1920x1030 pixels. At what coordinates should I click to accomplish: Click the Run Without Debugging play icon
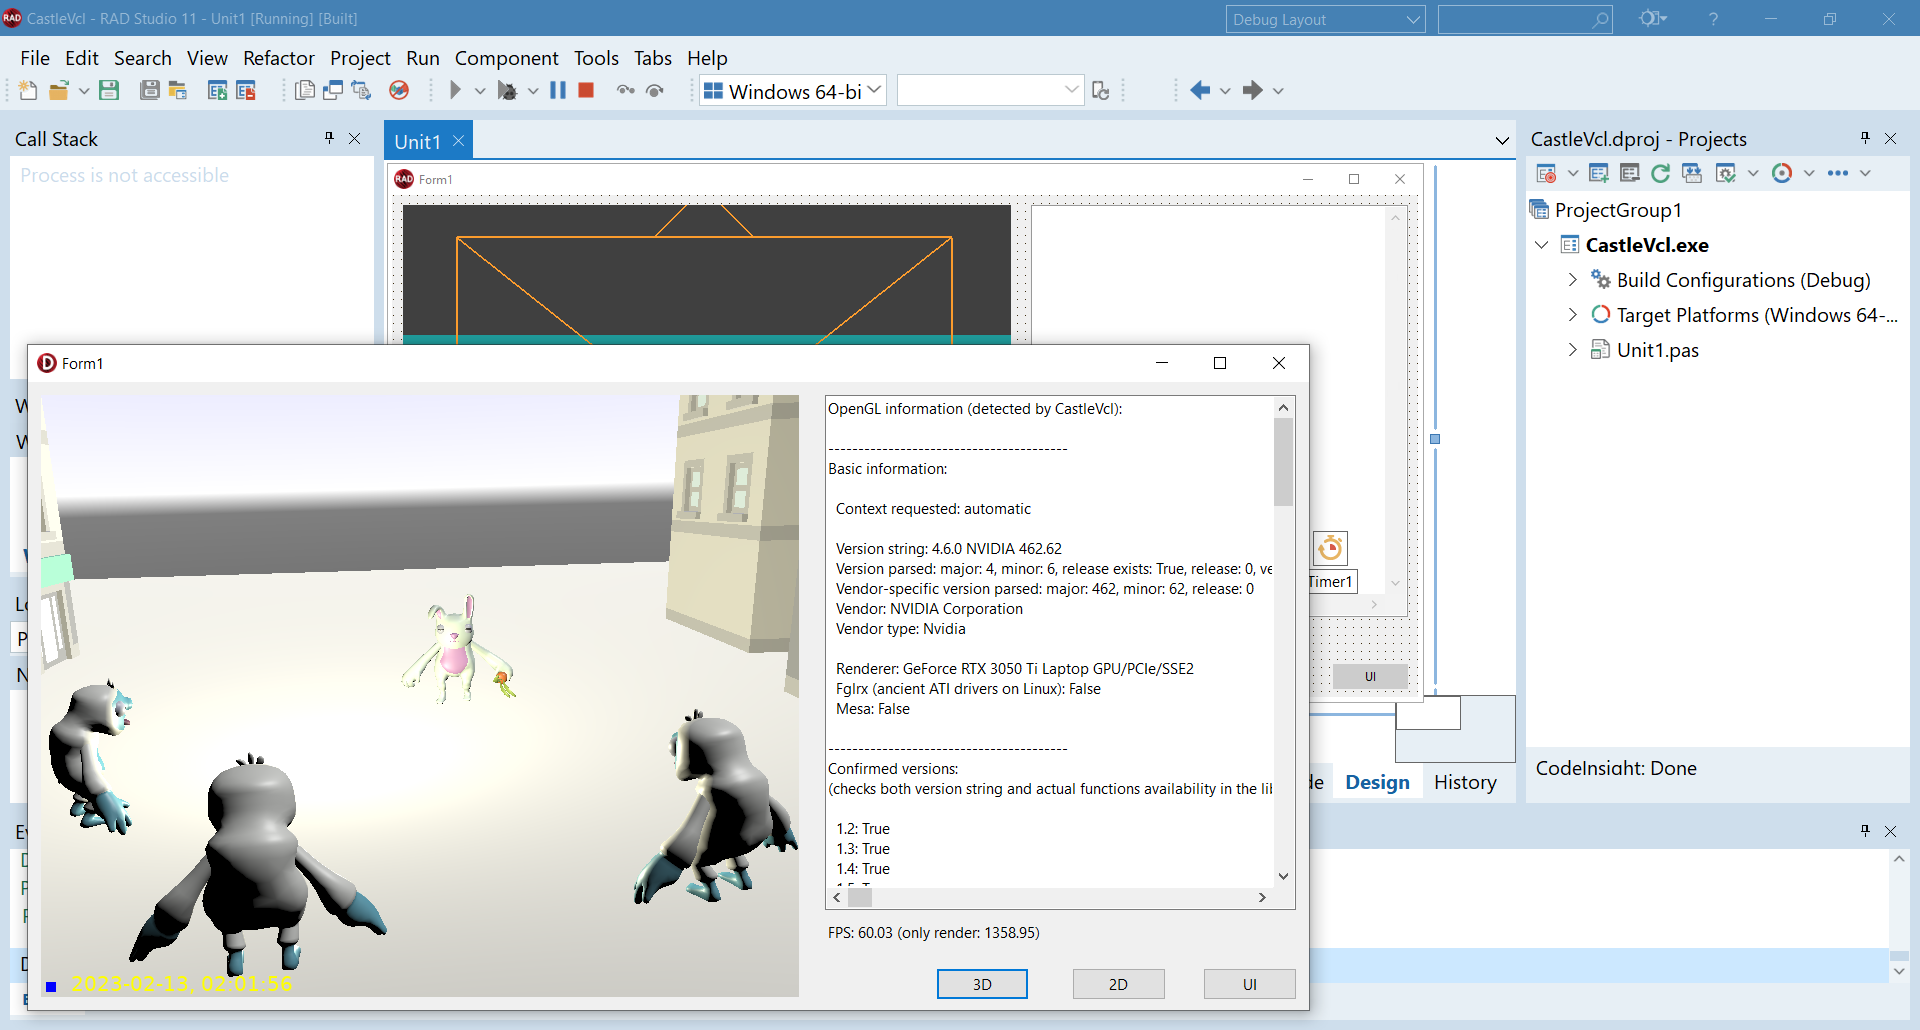[x=455, y=91]
